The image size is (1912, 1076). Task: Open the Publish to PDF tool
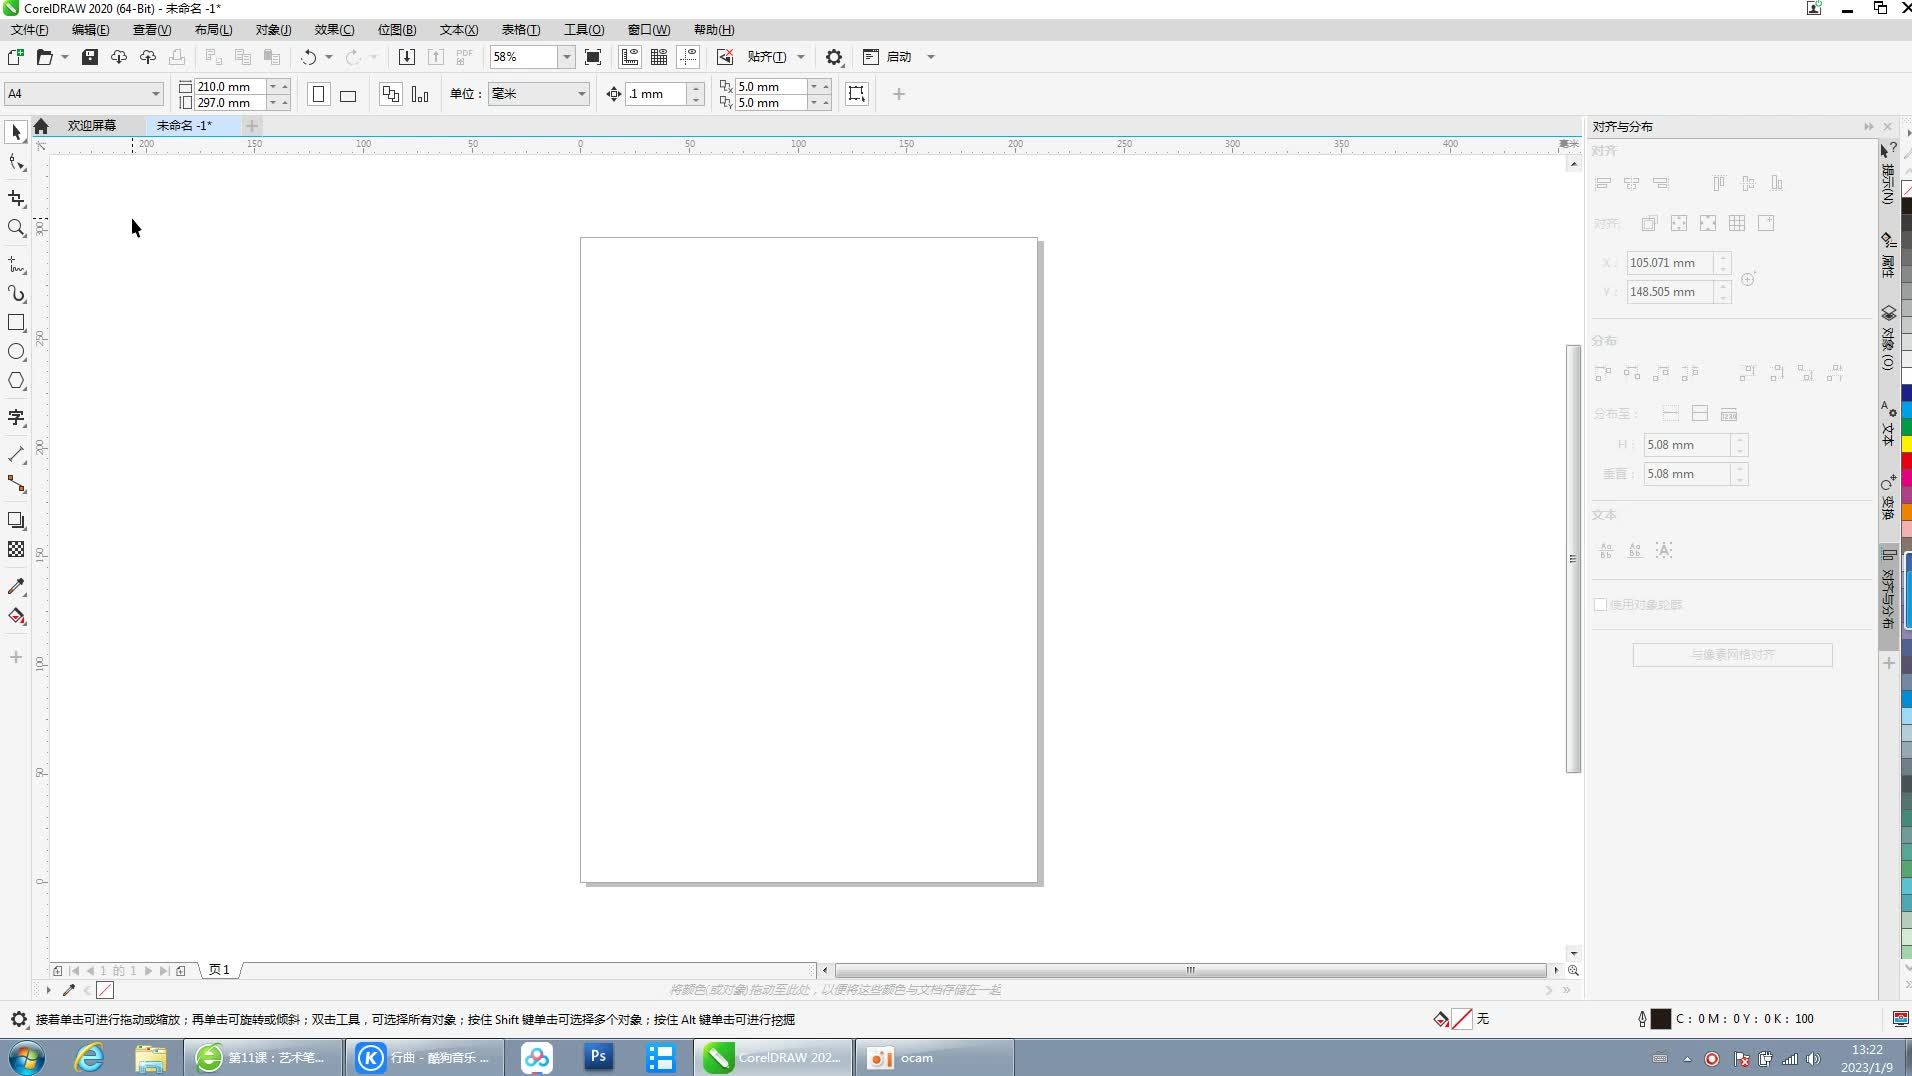coord(463,57)
